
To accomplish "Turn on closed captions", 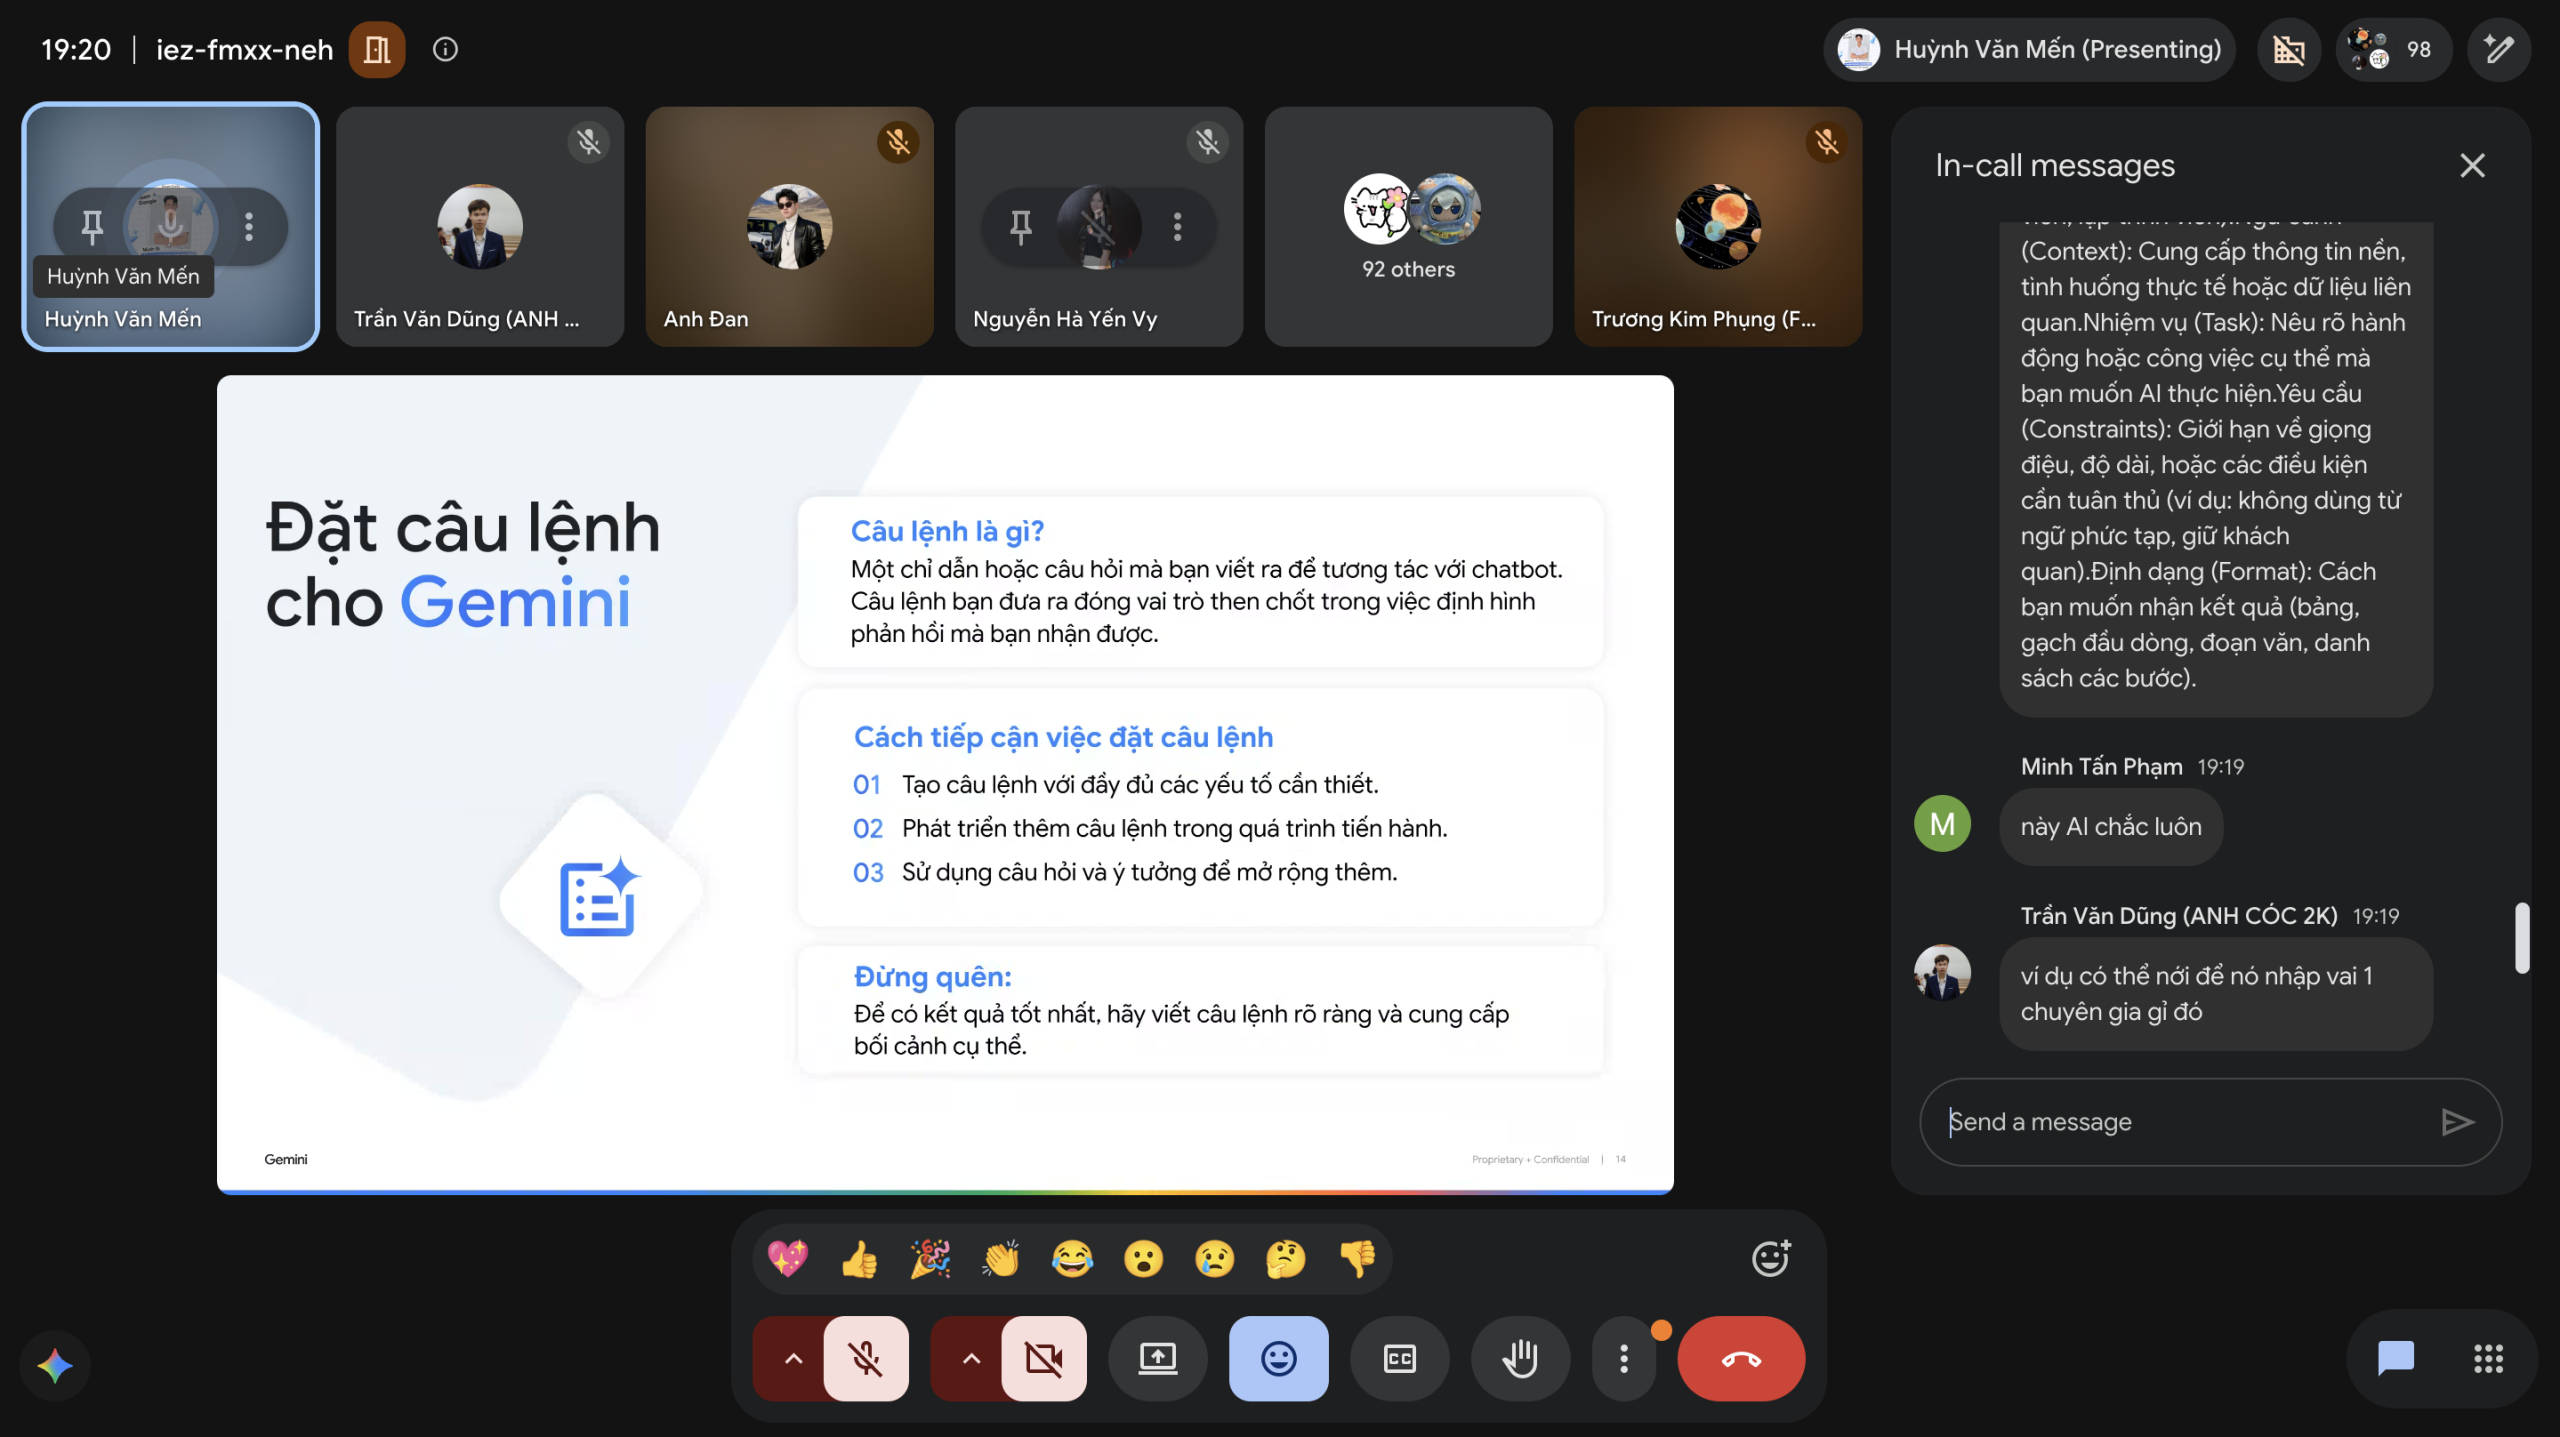I will 1400,1358.
